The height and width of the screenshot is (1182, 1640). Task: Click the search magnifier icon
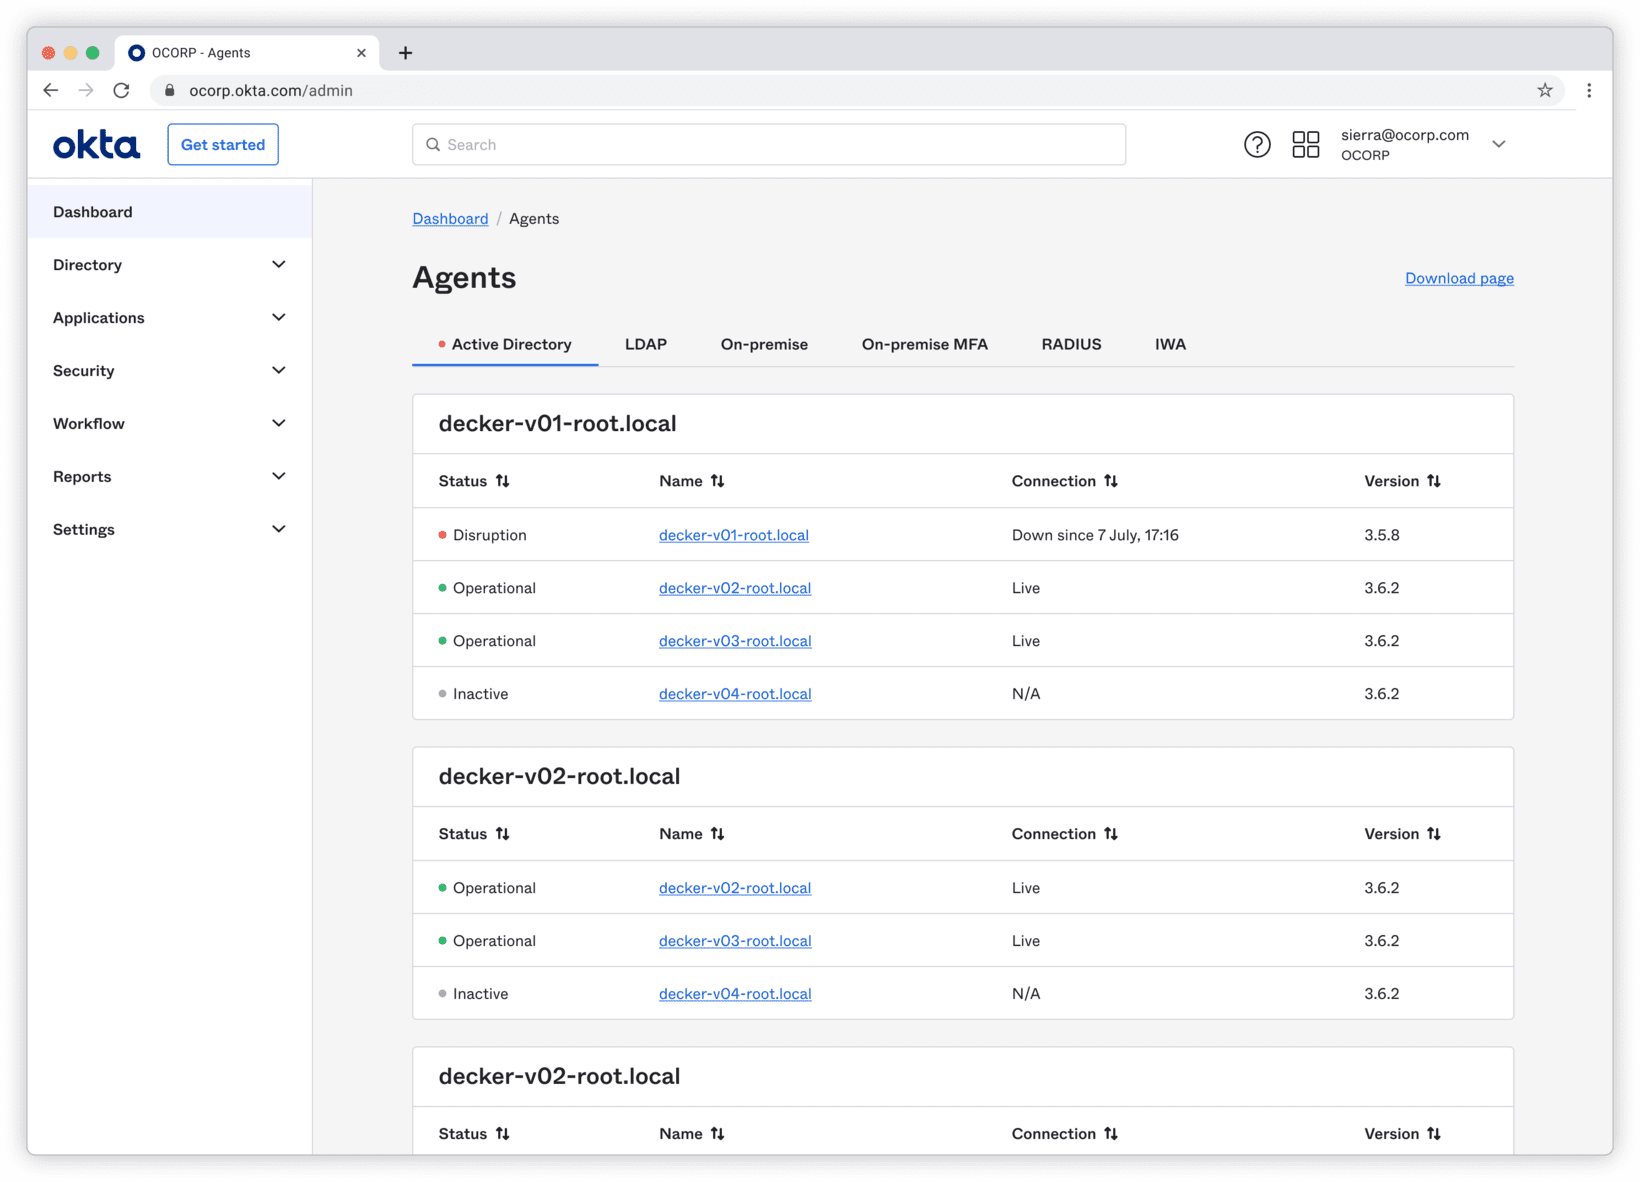click(x=433, y=145)
